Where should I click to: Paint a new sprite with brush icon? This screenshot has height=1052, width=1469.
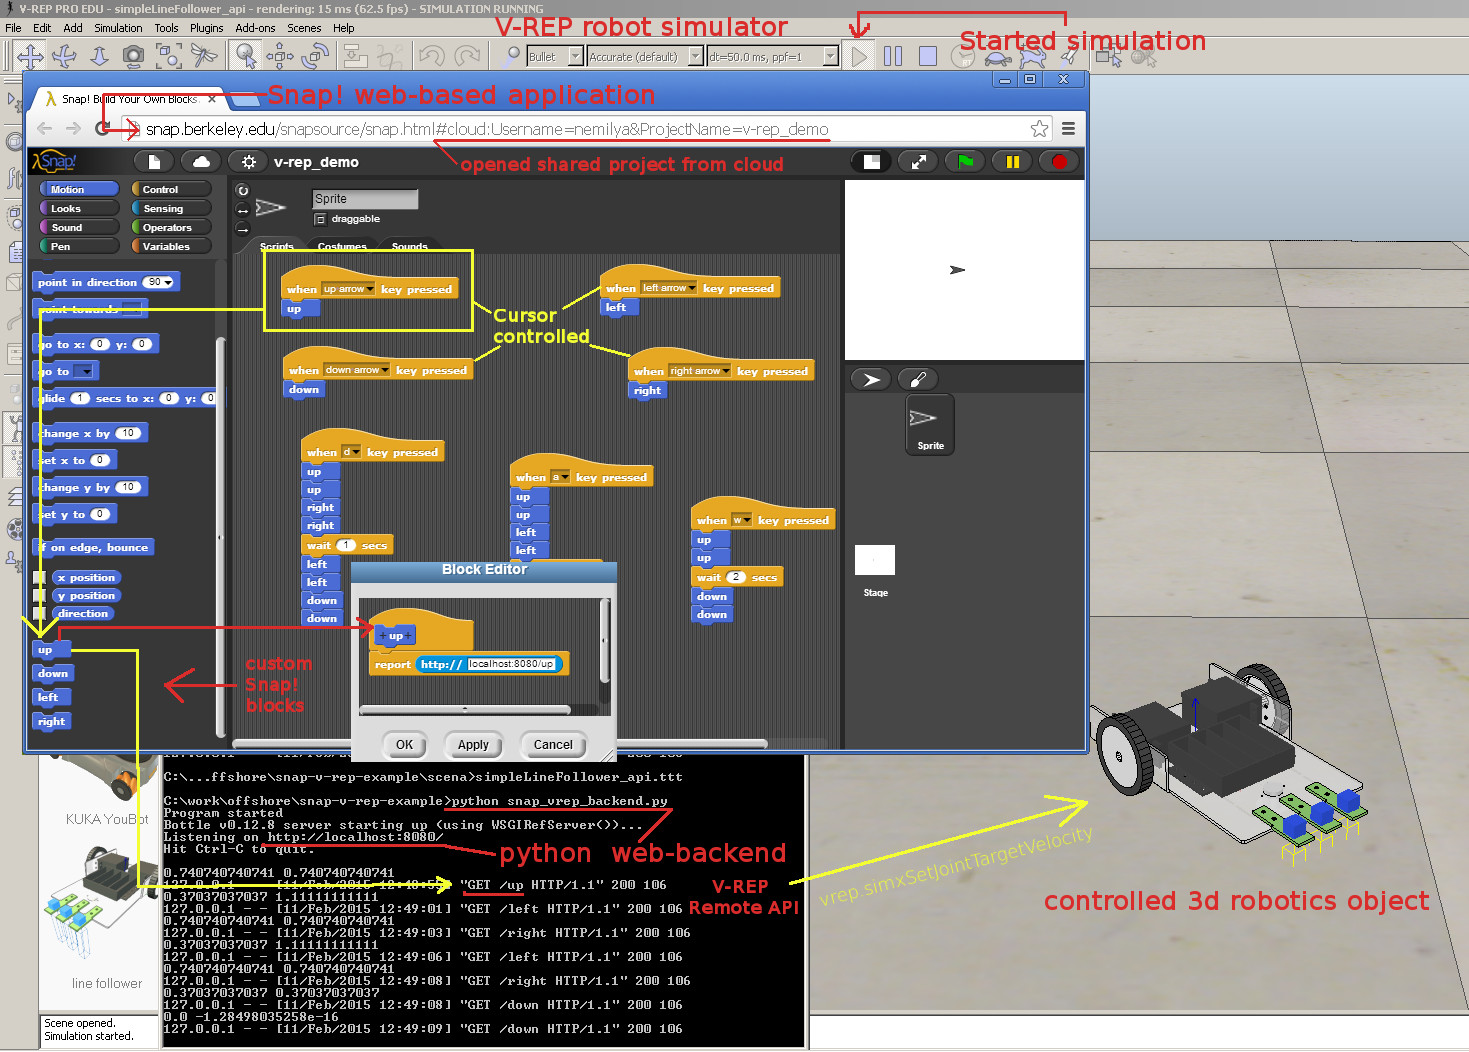pyautogui.click(x=918, y=379)
